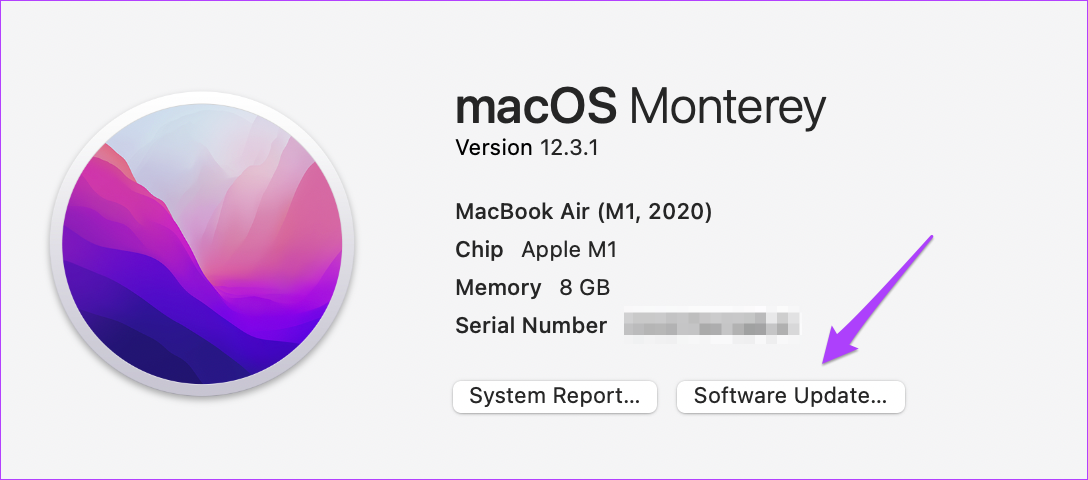1088x480 pixels.
Task: Click the "(M1, 2020)" model year text
Action: [x=655, y=213]
